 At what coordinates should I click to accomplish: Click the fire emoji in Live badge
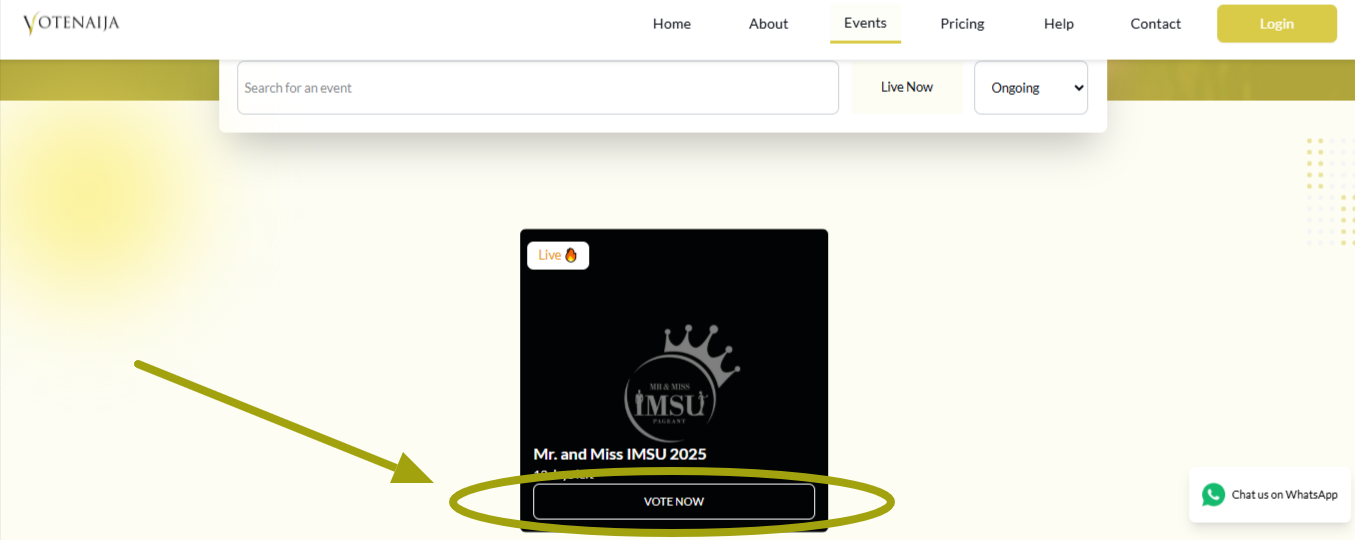[x=571, y=255]
